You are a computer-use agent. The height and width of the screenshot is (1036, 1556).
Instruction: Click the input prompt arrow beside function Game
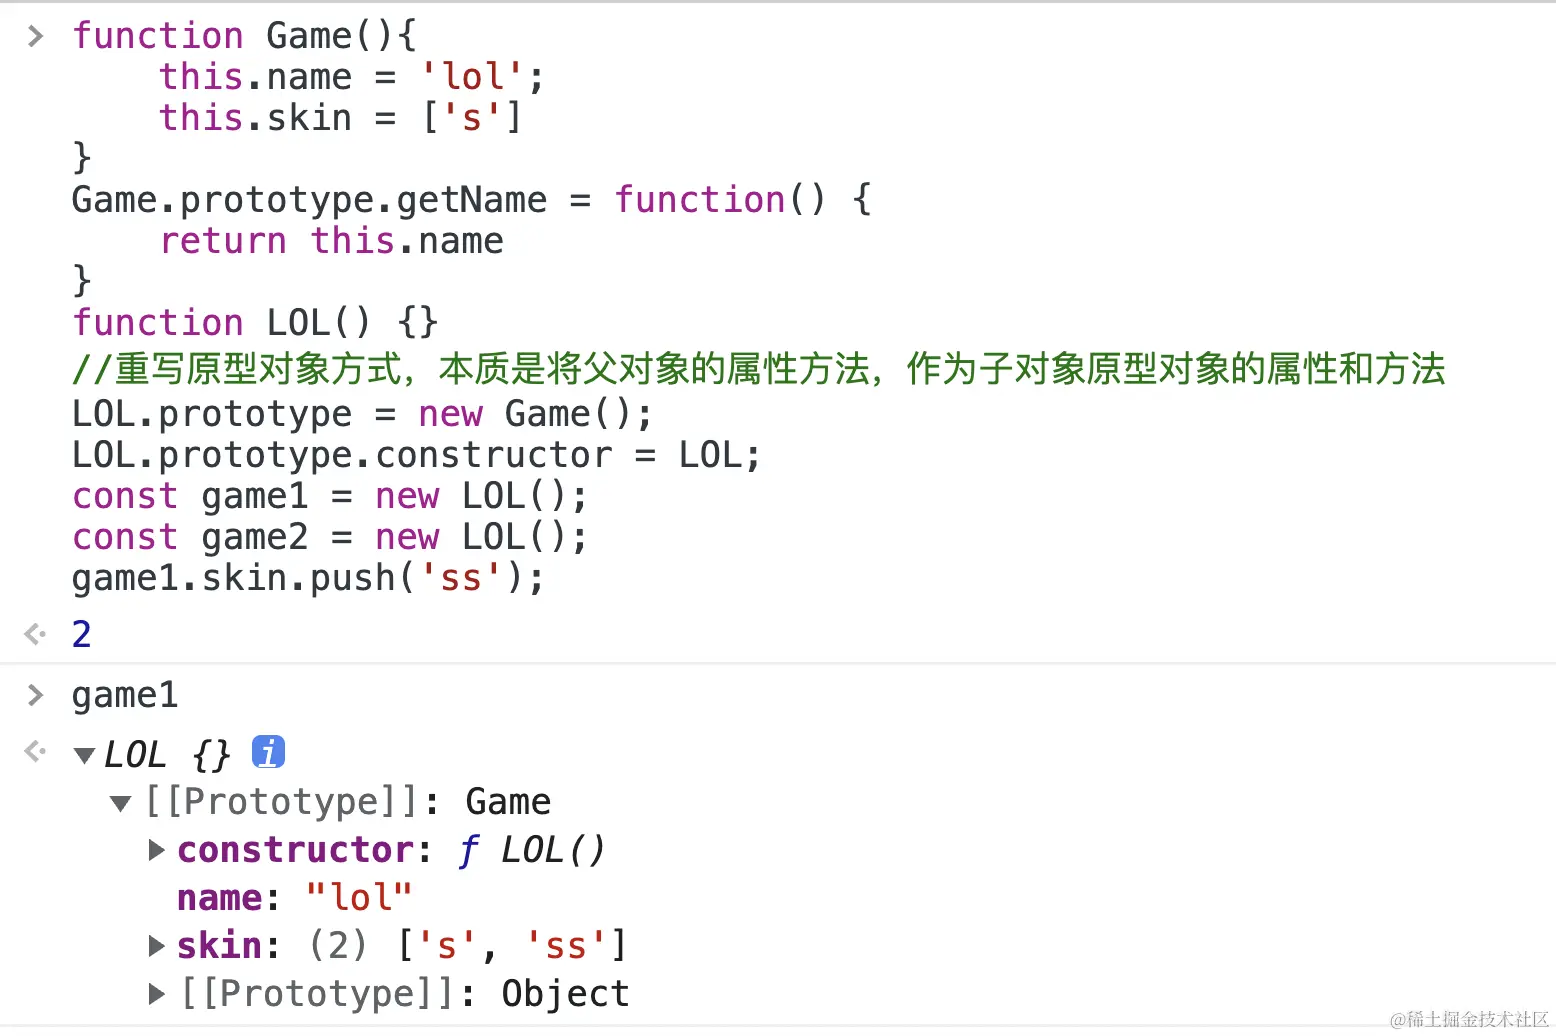tap(36, 36)
